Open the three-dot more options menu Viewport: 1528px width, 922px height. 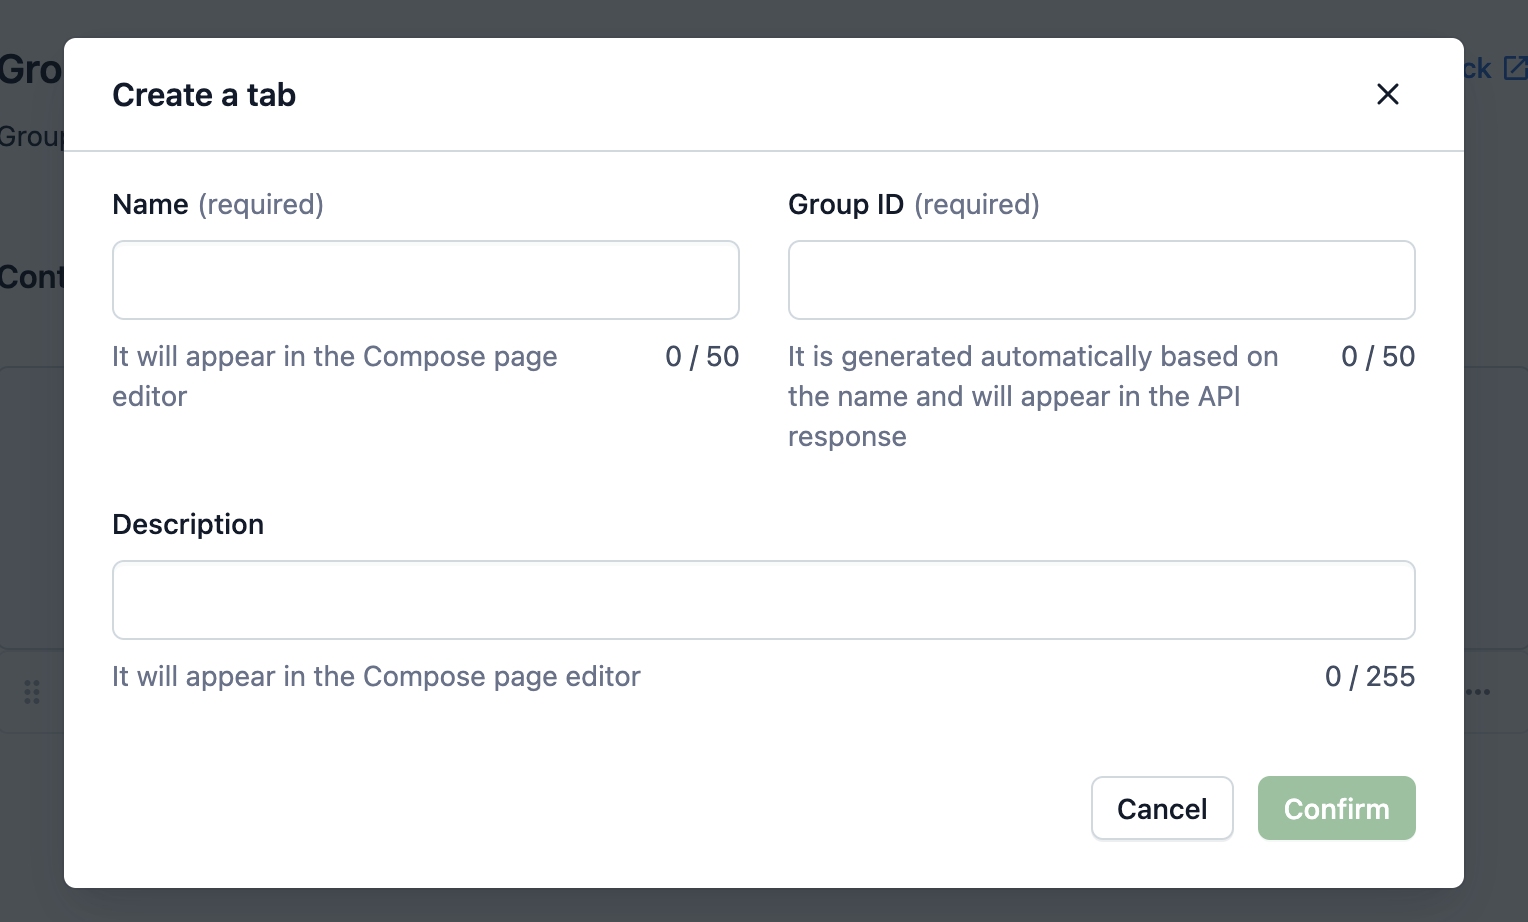click(1480, 692)
